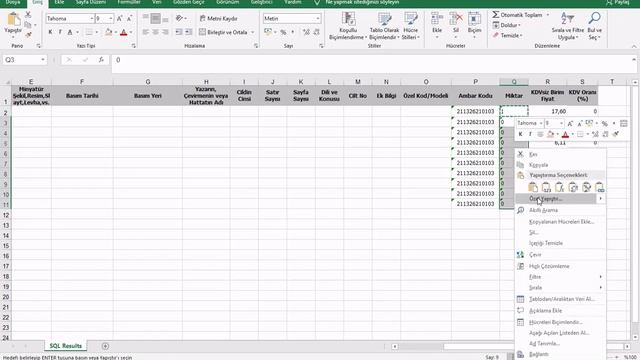This screenshot has width=640, height=360.
Task: Choose paste formulas fx icon in context menu
Action: coord(559,187)
